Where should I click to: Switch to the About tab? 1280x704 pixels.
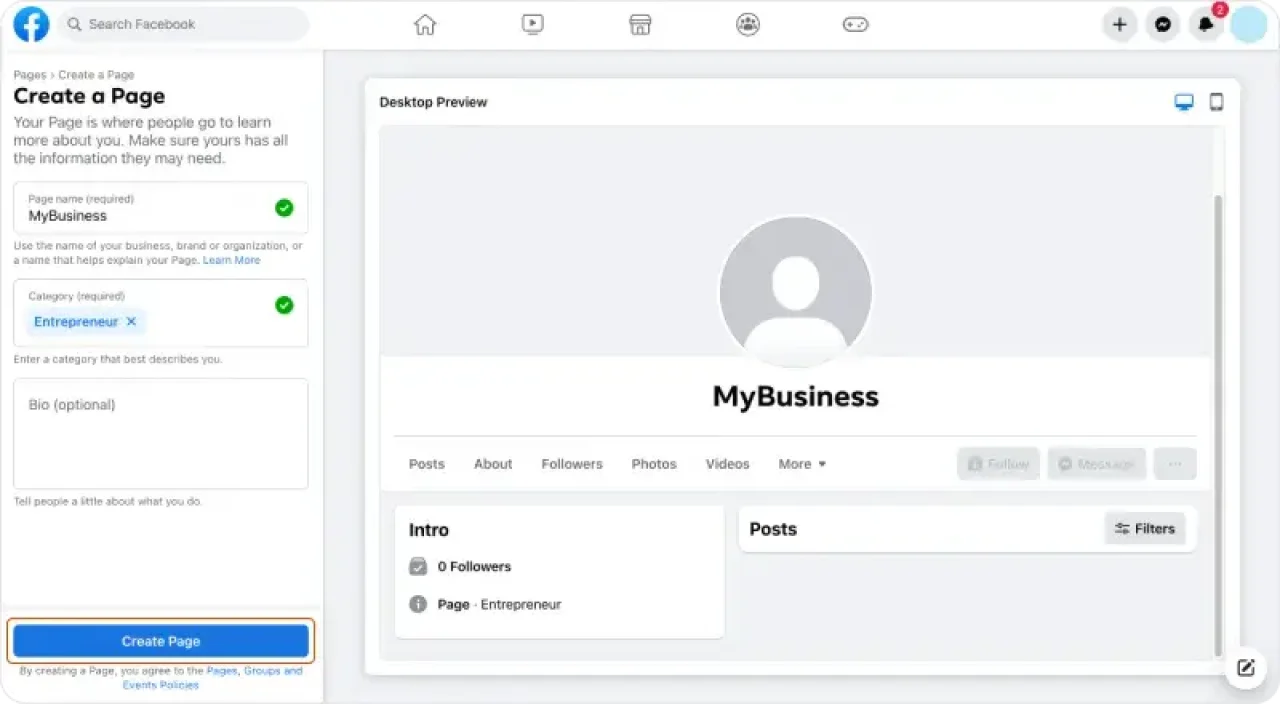tap(492, 463)
